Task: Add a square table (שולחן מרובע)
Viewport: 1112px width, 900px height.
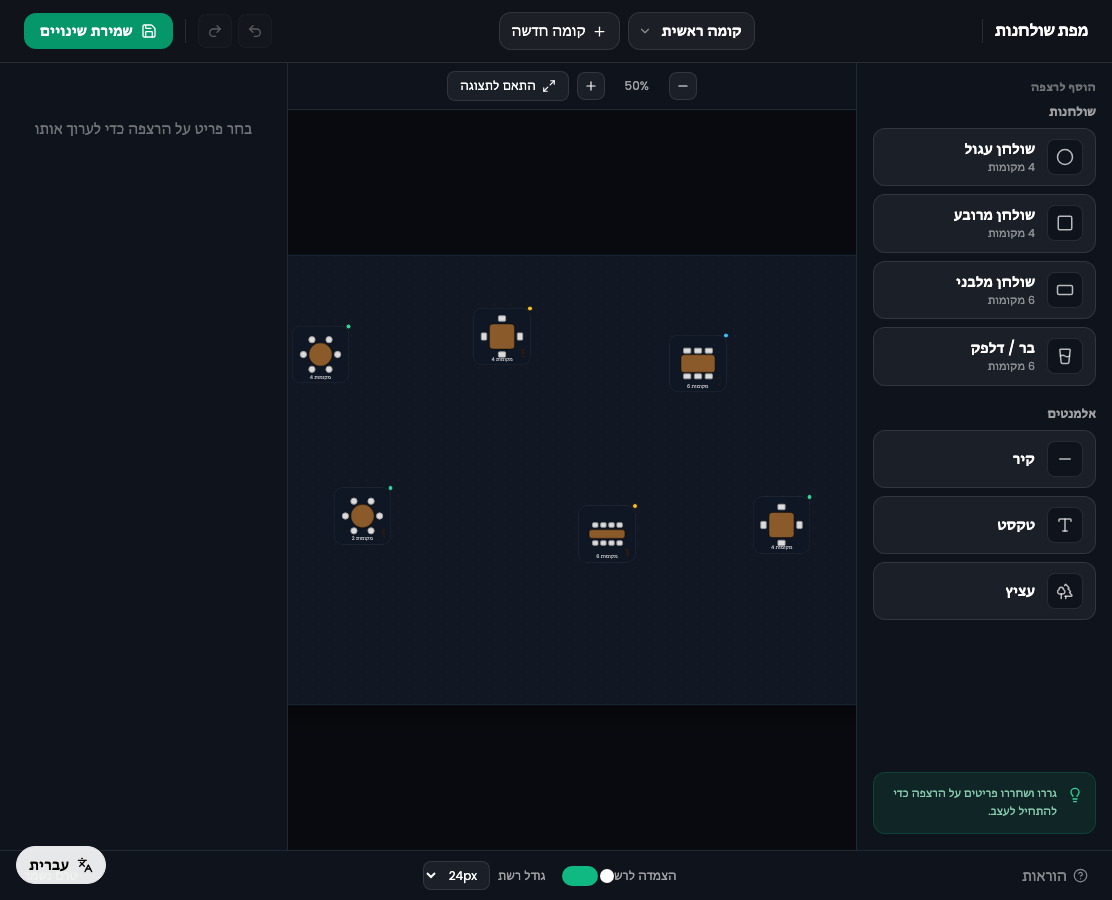Action: 984,223
